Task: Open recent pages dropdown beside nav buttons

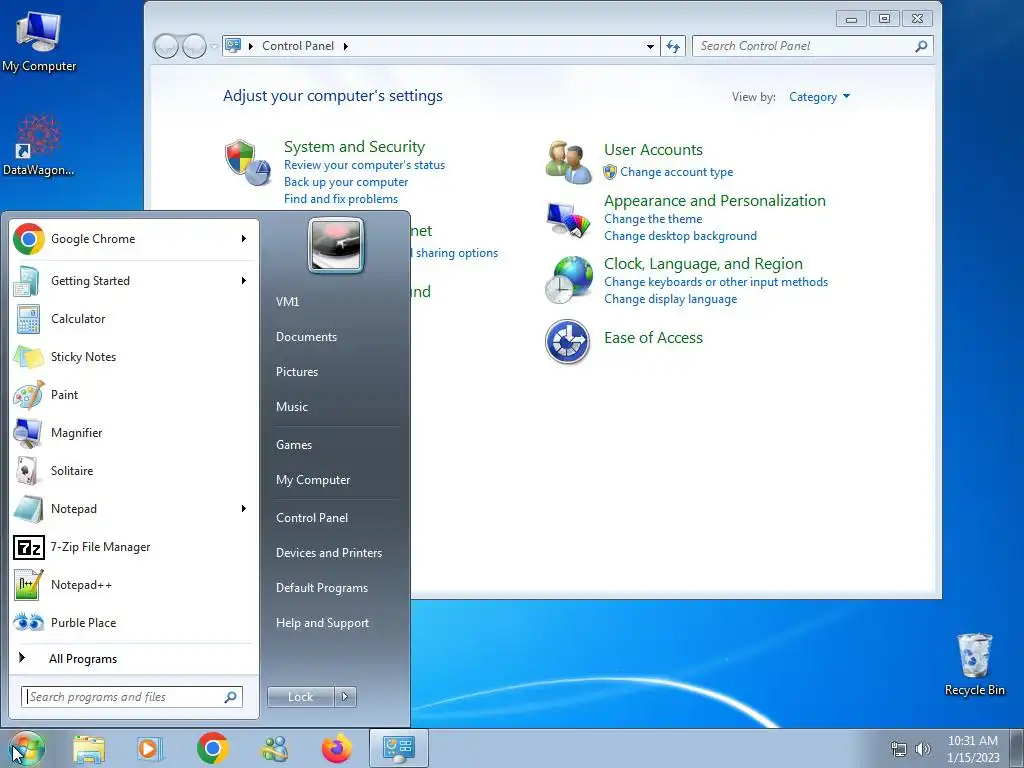Action: [x=214, y=46]
